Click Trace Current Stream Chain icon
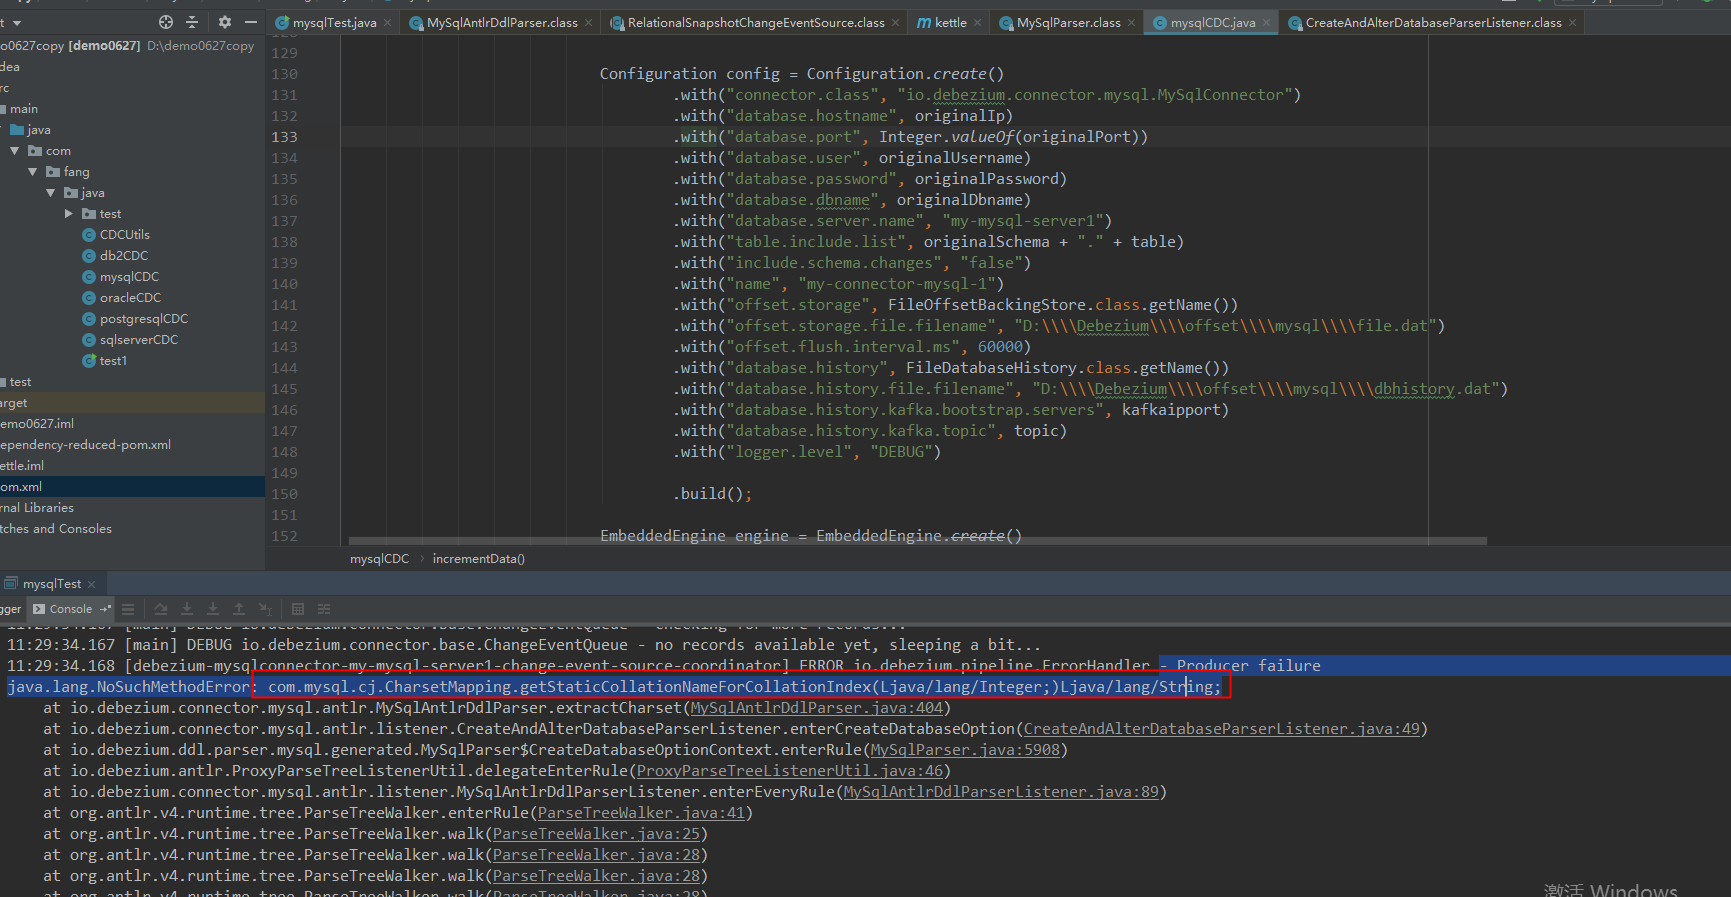 [x=324, y=609]
